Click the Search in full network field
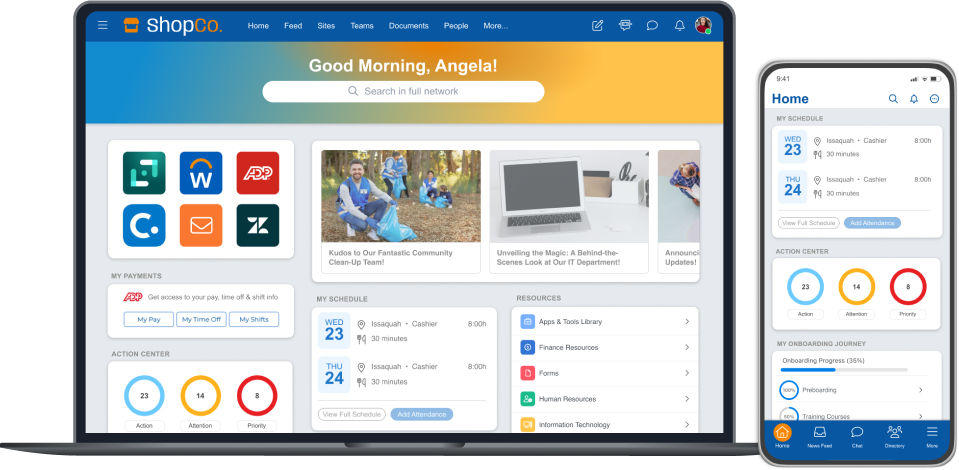The width and height of the screenshot is (959, 470). pos(403,91)
